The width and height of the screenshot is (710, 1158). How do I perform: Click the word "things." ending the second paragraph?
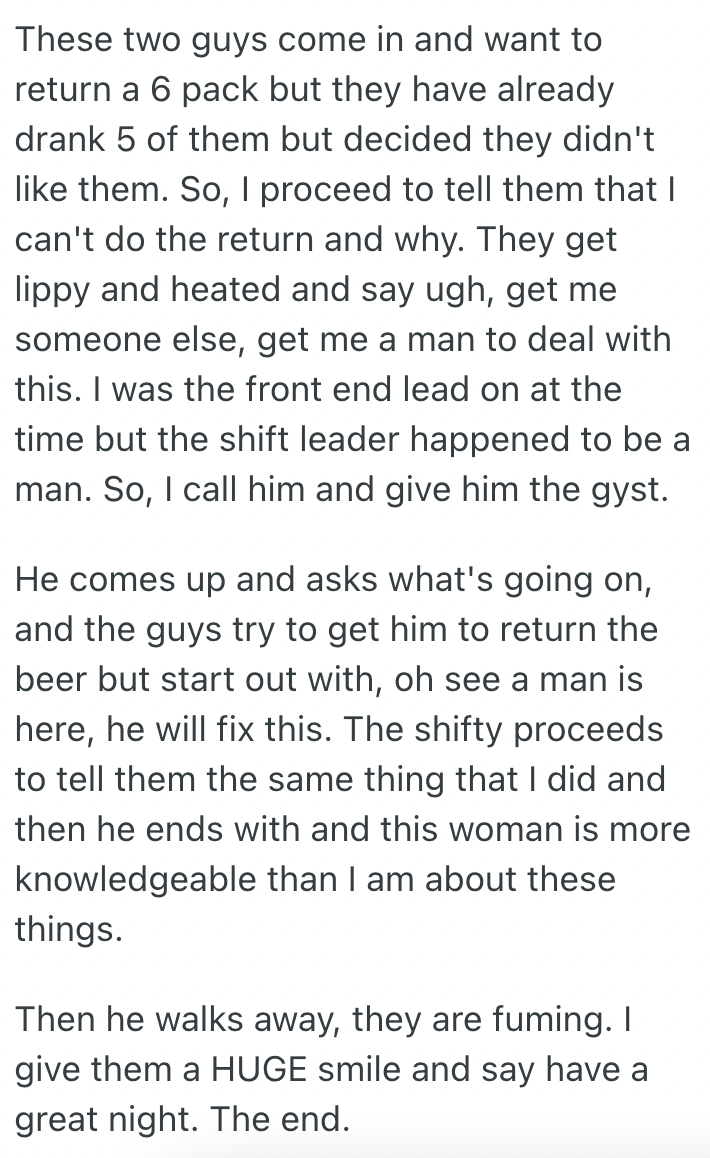69,928
